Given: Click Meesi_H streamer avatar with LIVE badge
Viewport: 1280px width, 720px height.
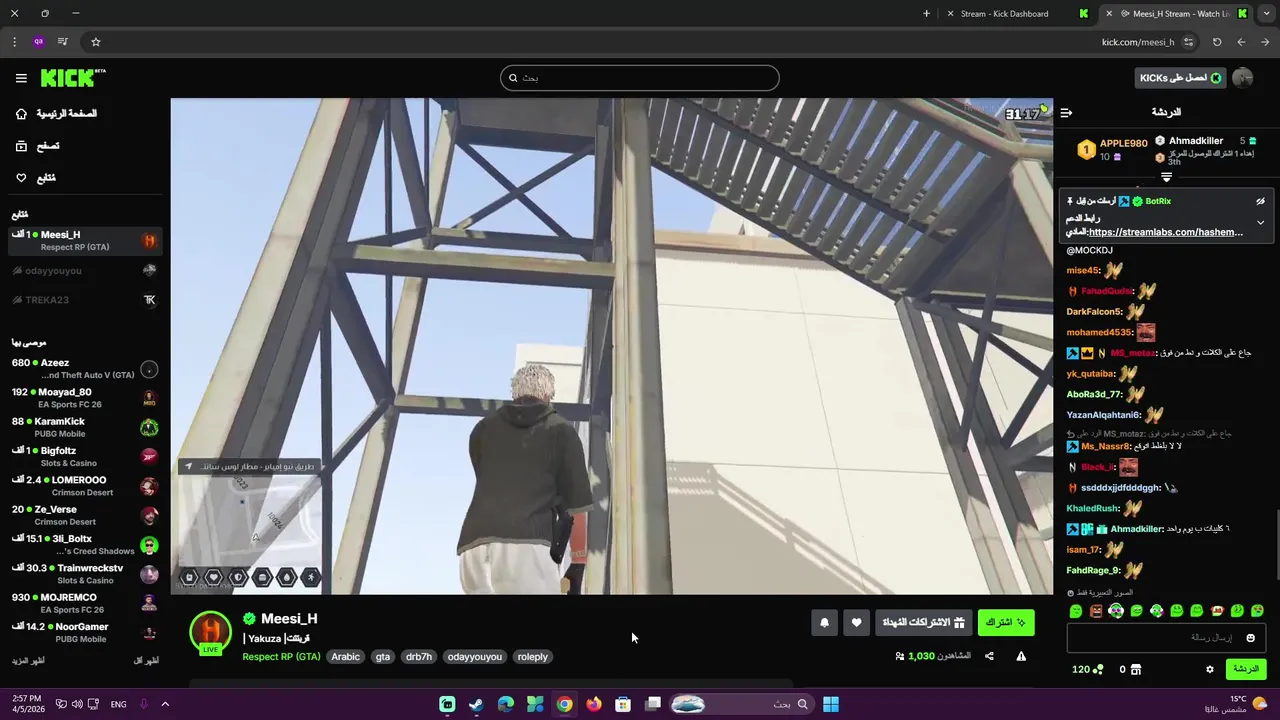Looking at the screenshot, I should tap(210, 632).
